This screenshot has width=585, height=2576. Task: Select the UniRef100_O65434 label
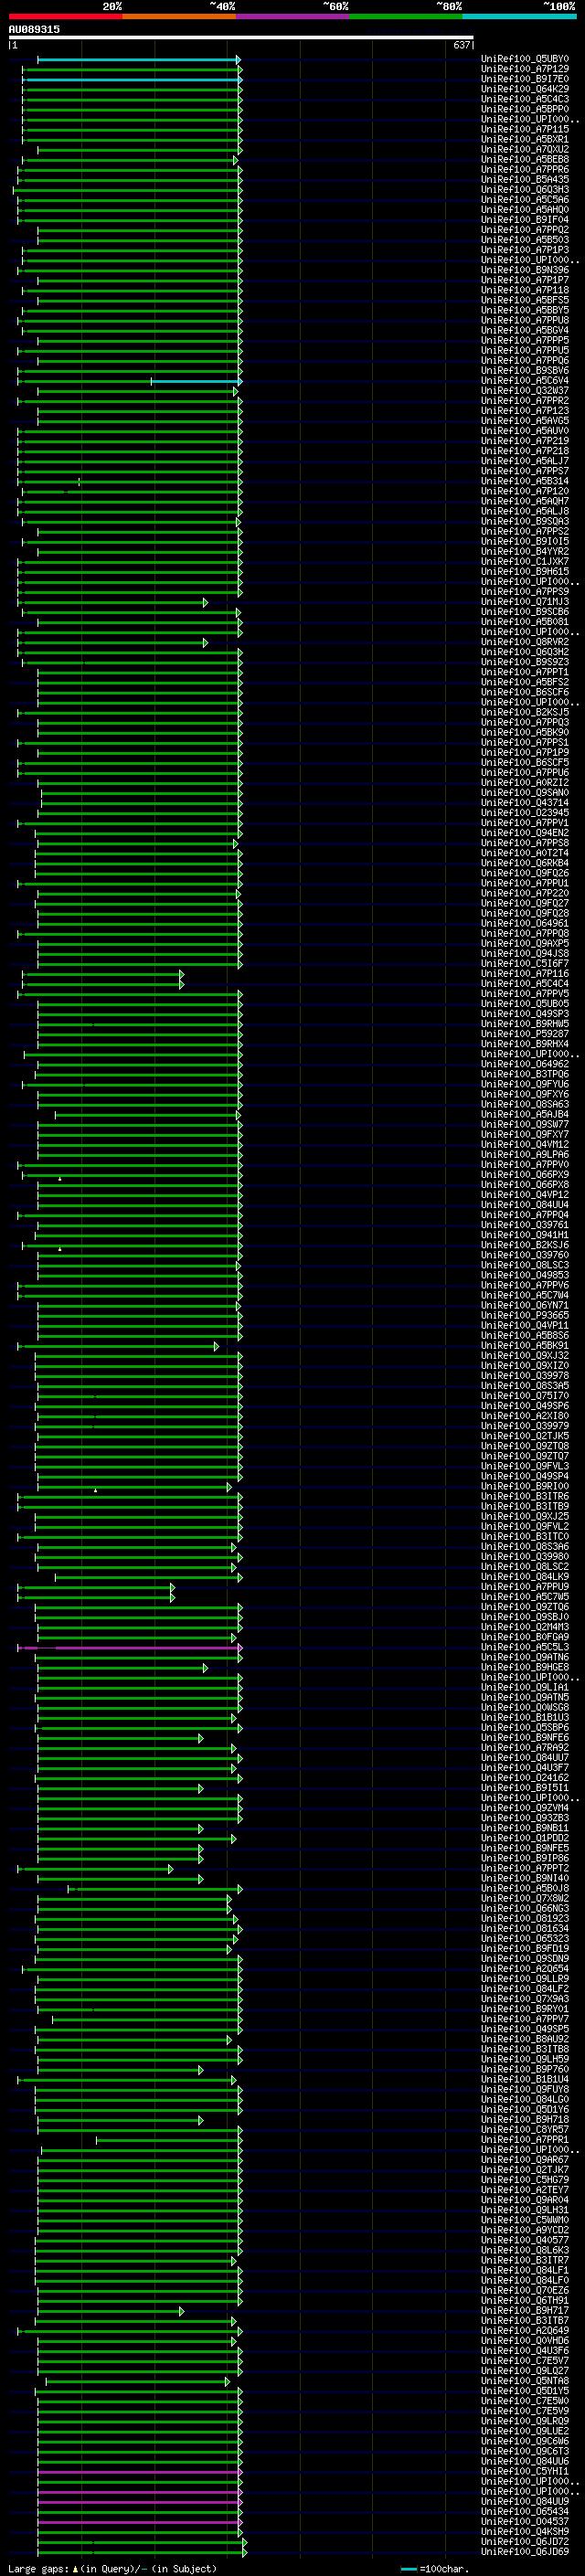[x=525, y=2511]
